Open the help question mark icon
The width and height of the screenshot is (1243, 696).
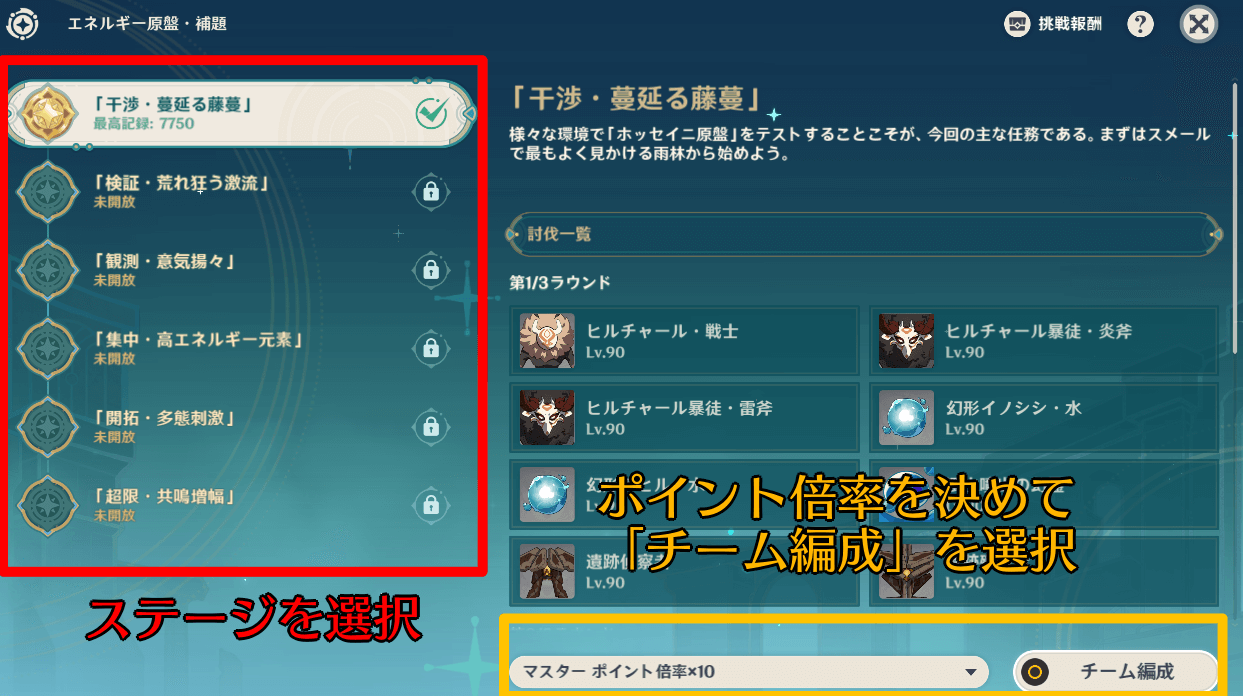click(x=1140, y=24)
